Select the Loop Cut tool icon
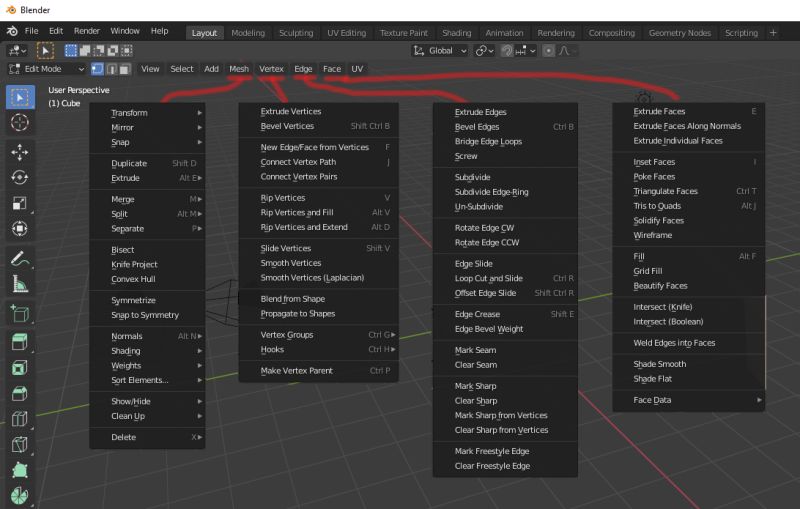The height and width of the screenshot is (509, 800). click(x=20, y=419)
